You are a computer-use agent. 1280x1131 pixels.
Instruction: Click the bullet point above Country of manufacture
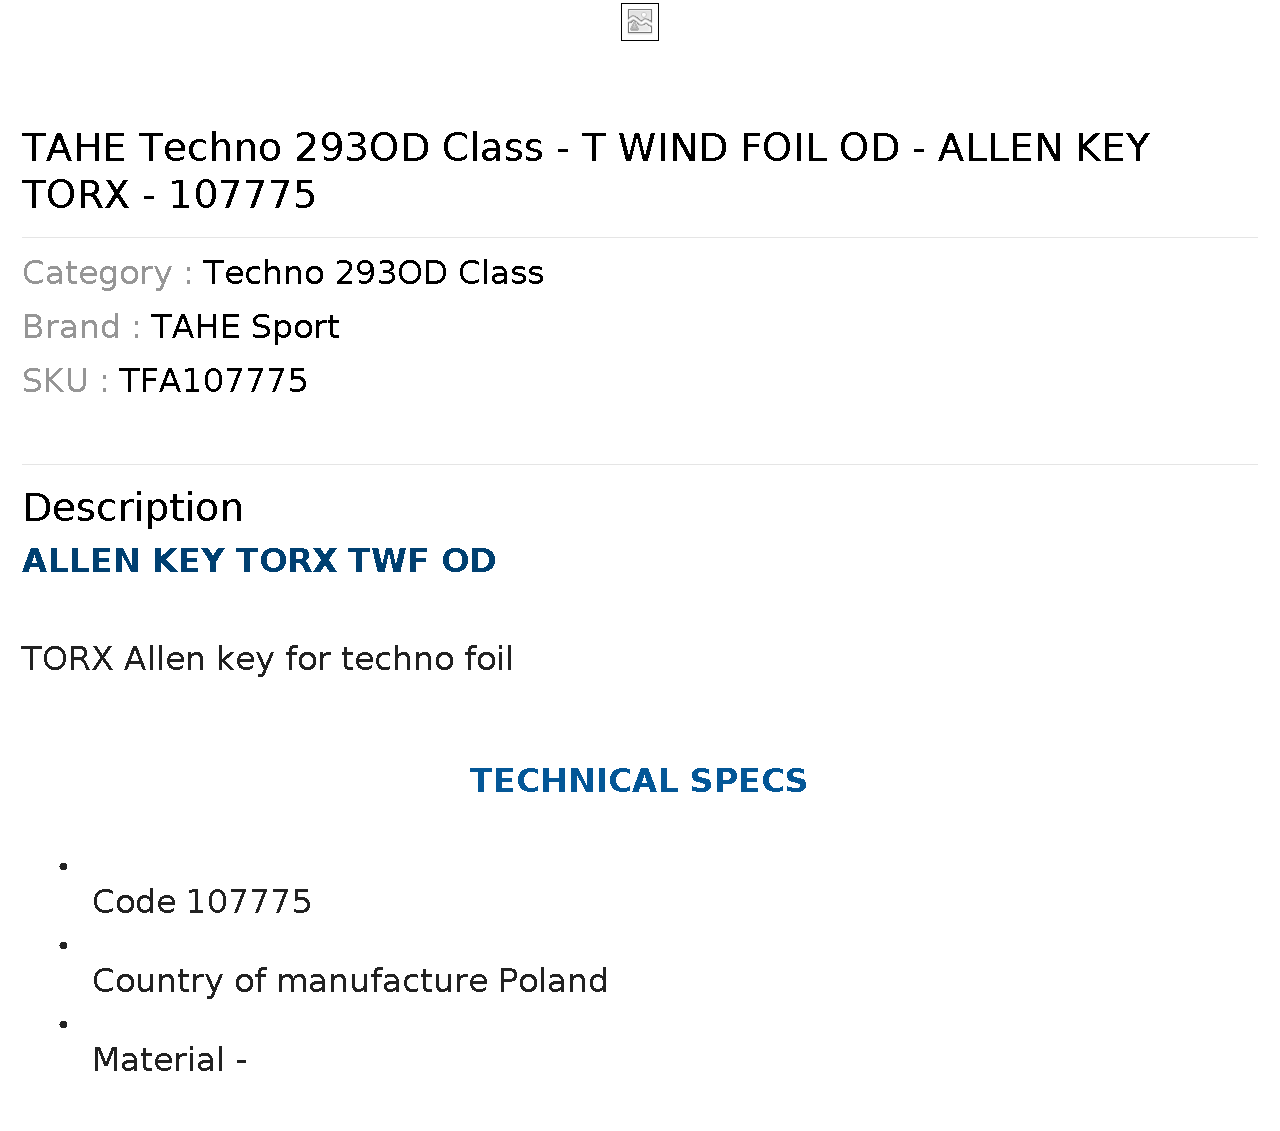[63, 945]
